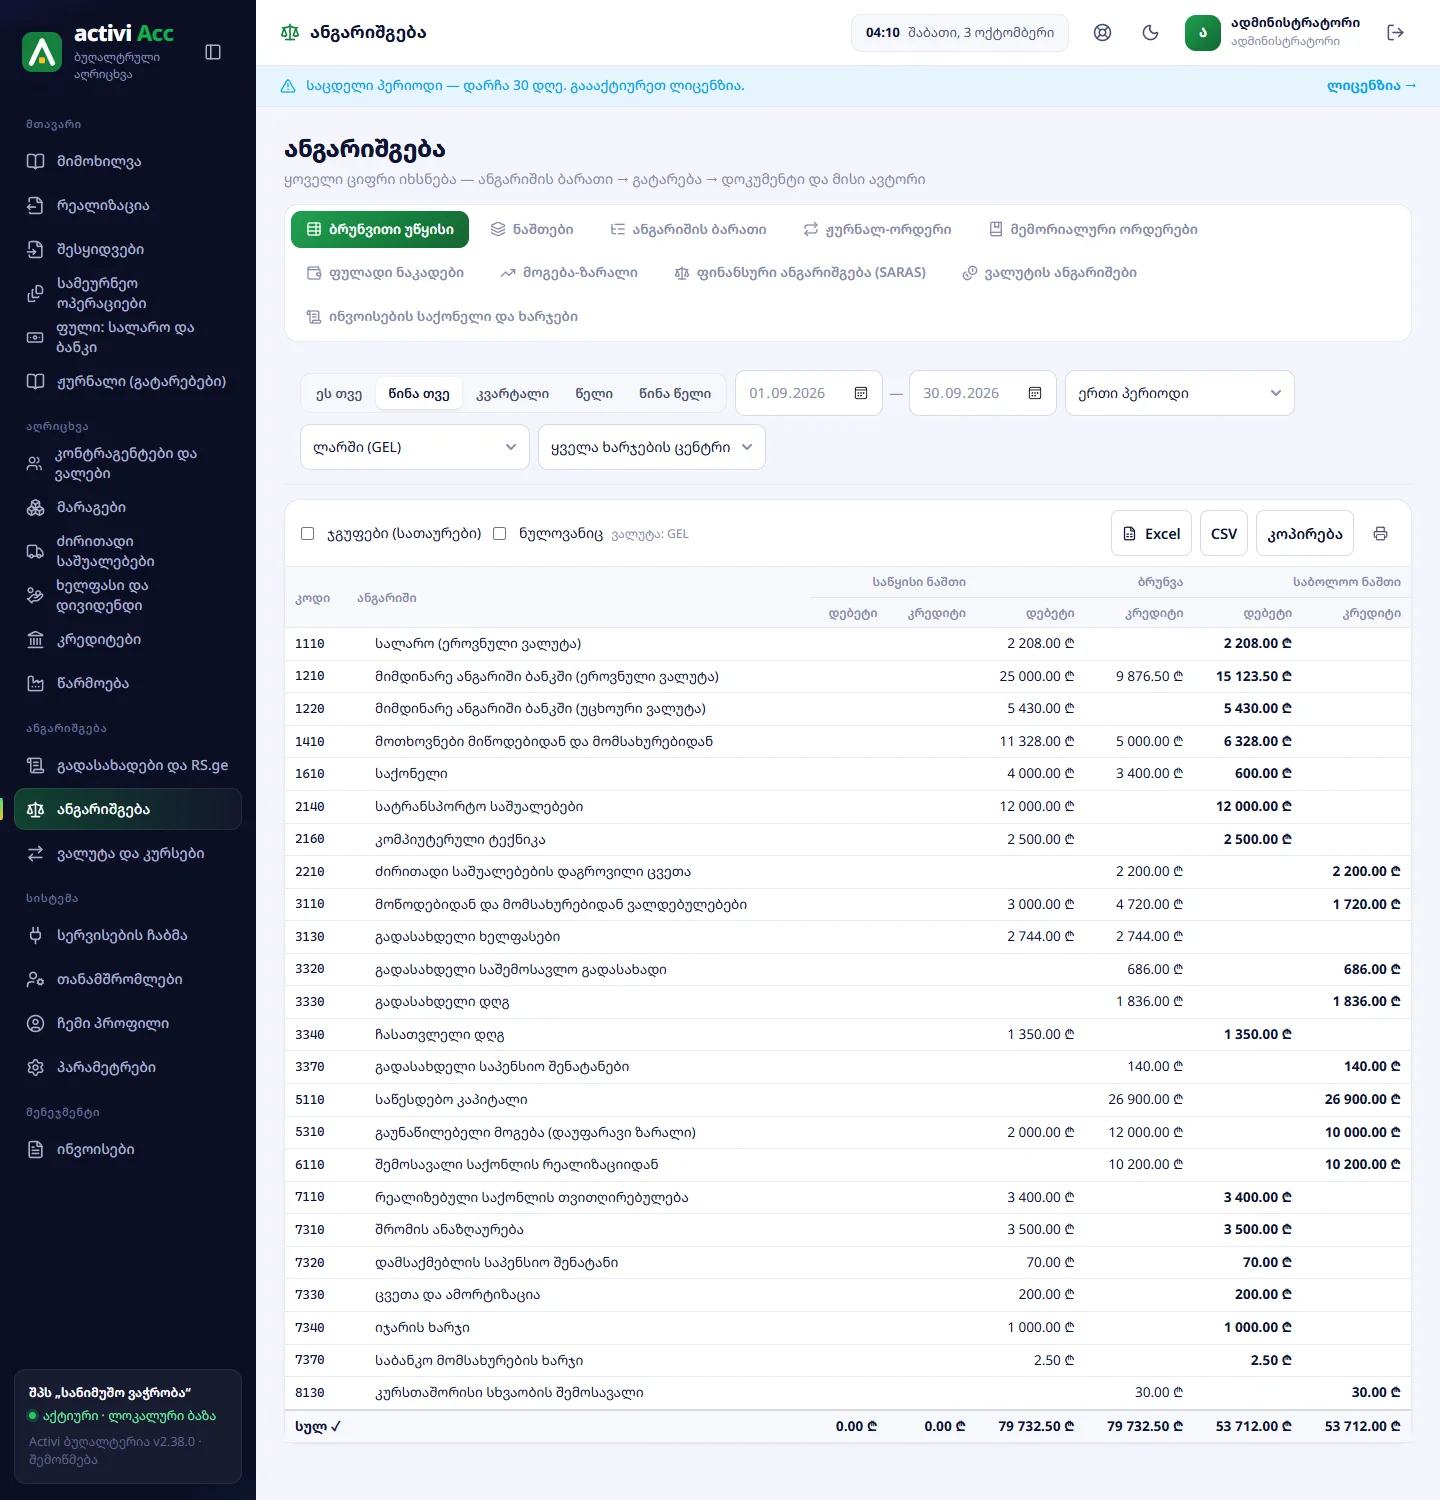Select the წინა წელი period option
1440x1500 pixels.
tap(675, 393)
